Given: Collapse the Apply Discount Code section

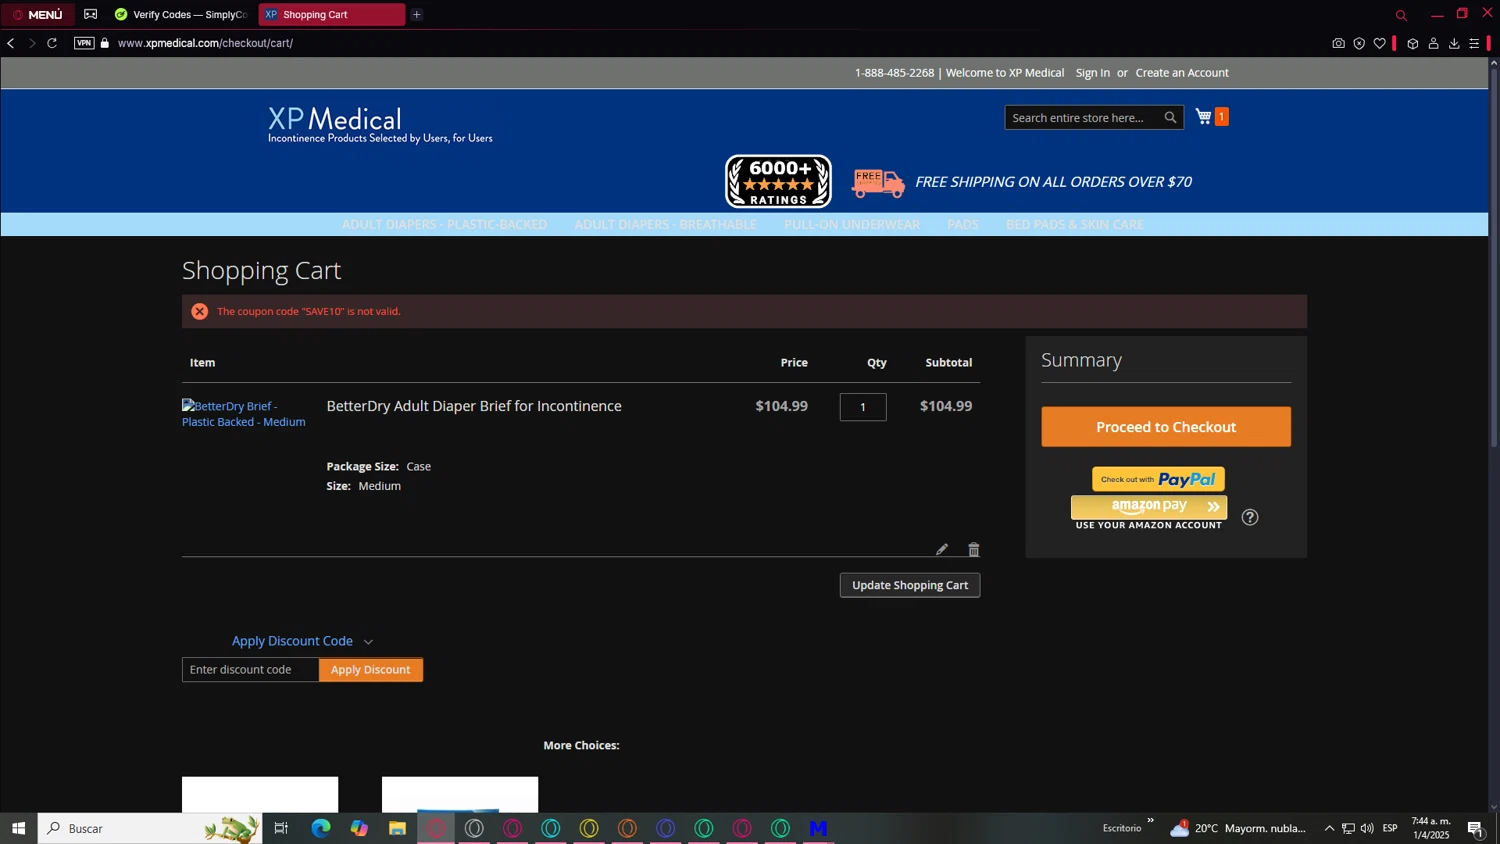Looking at the screenshot, I should [302, 641].
